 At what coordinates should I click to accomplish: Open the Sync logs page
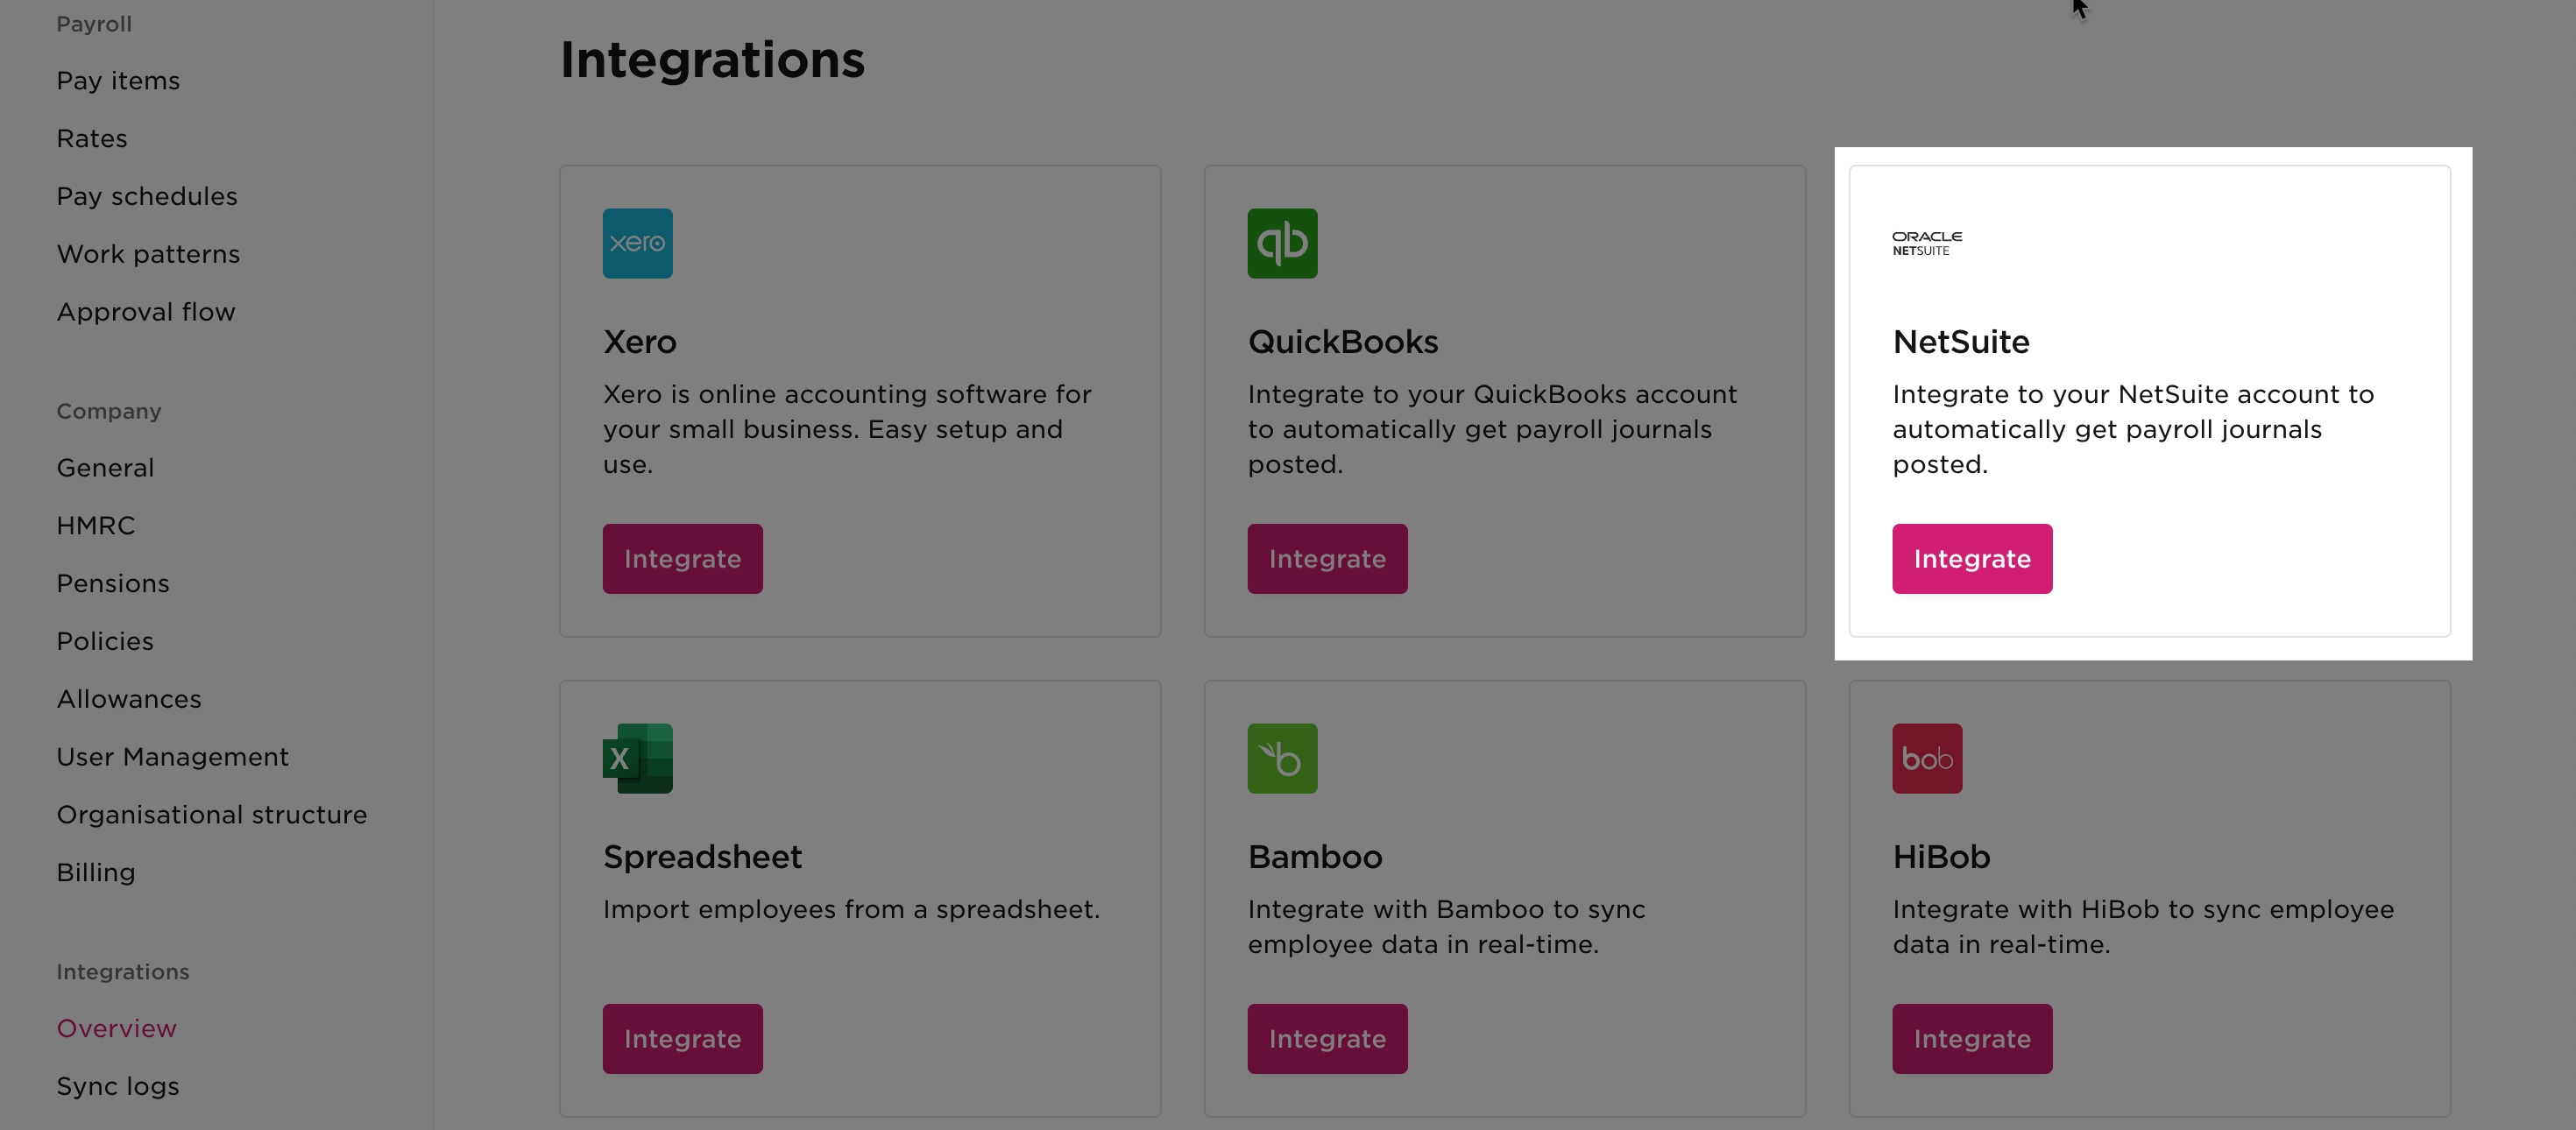117,1085
